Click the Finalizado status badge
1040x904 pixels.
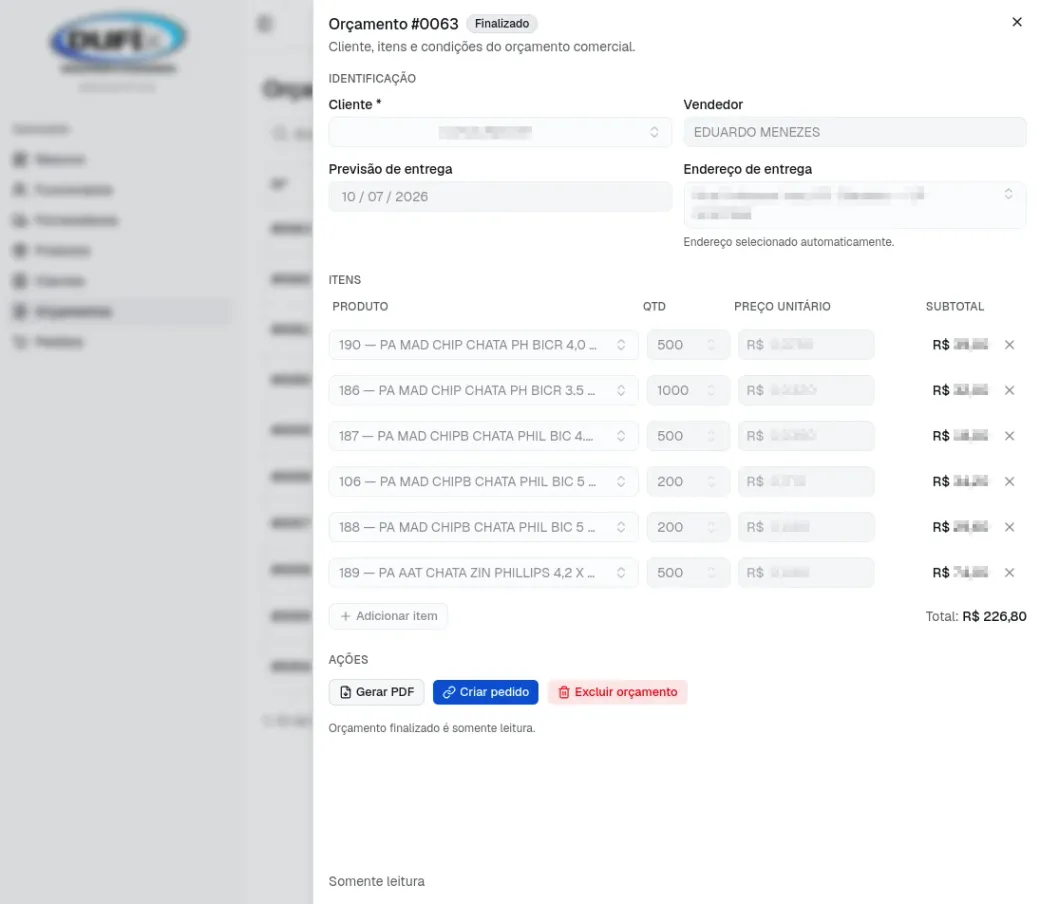(501, 24)
